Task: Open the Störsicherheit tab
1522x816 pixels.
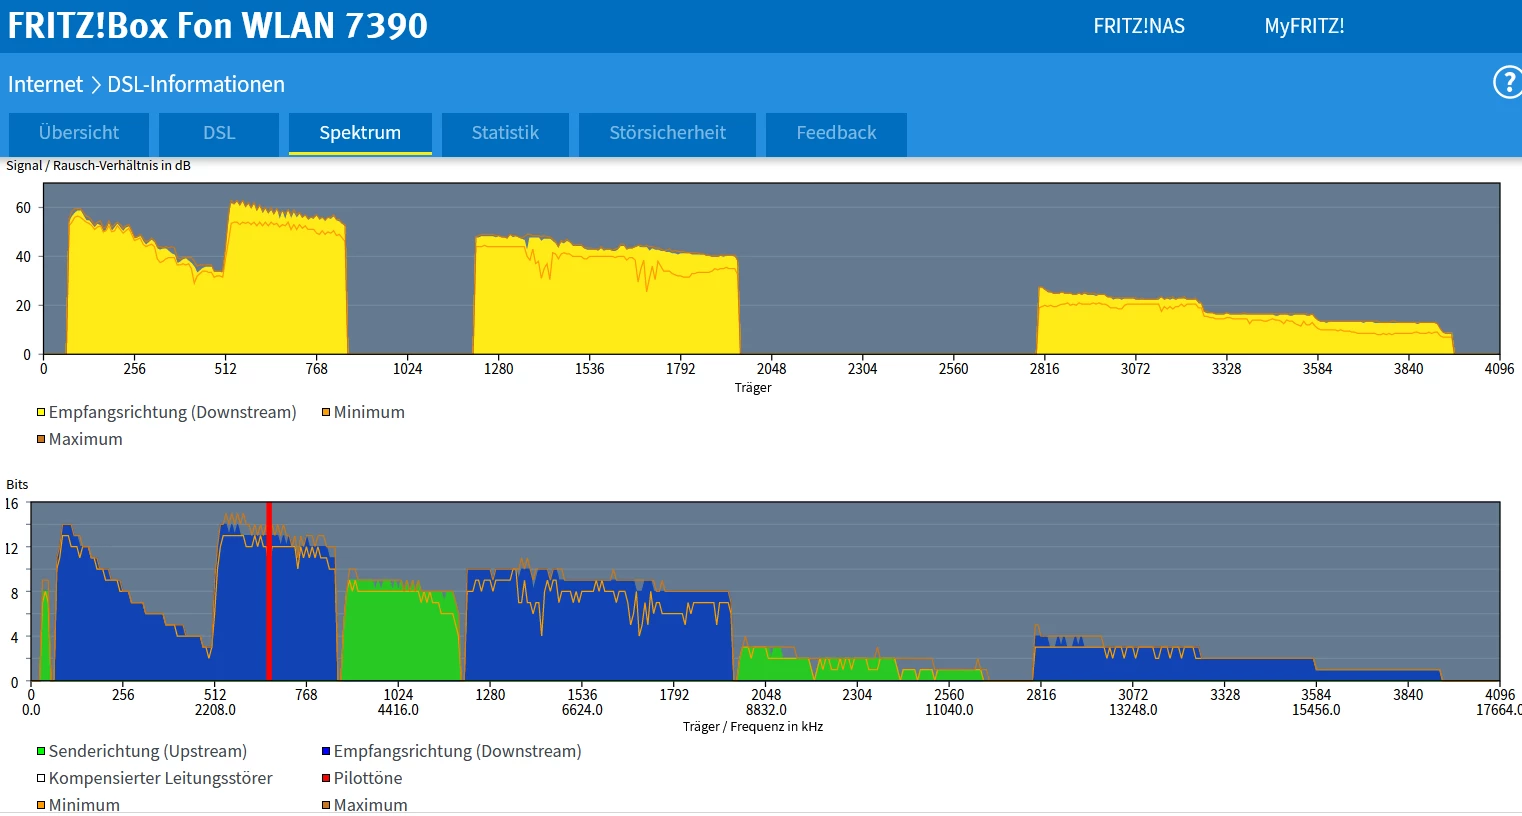Action: point(667,133)
